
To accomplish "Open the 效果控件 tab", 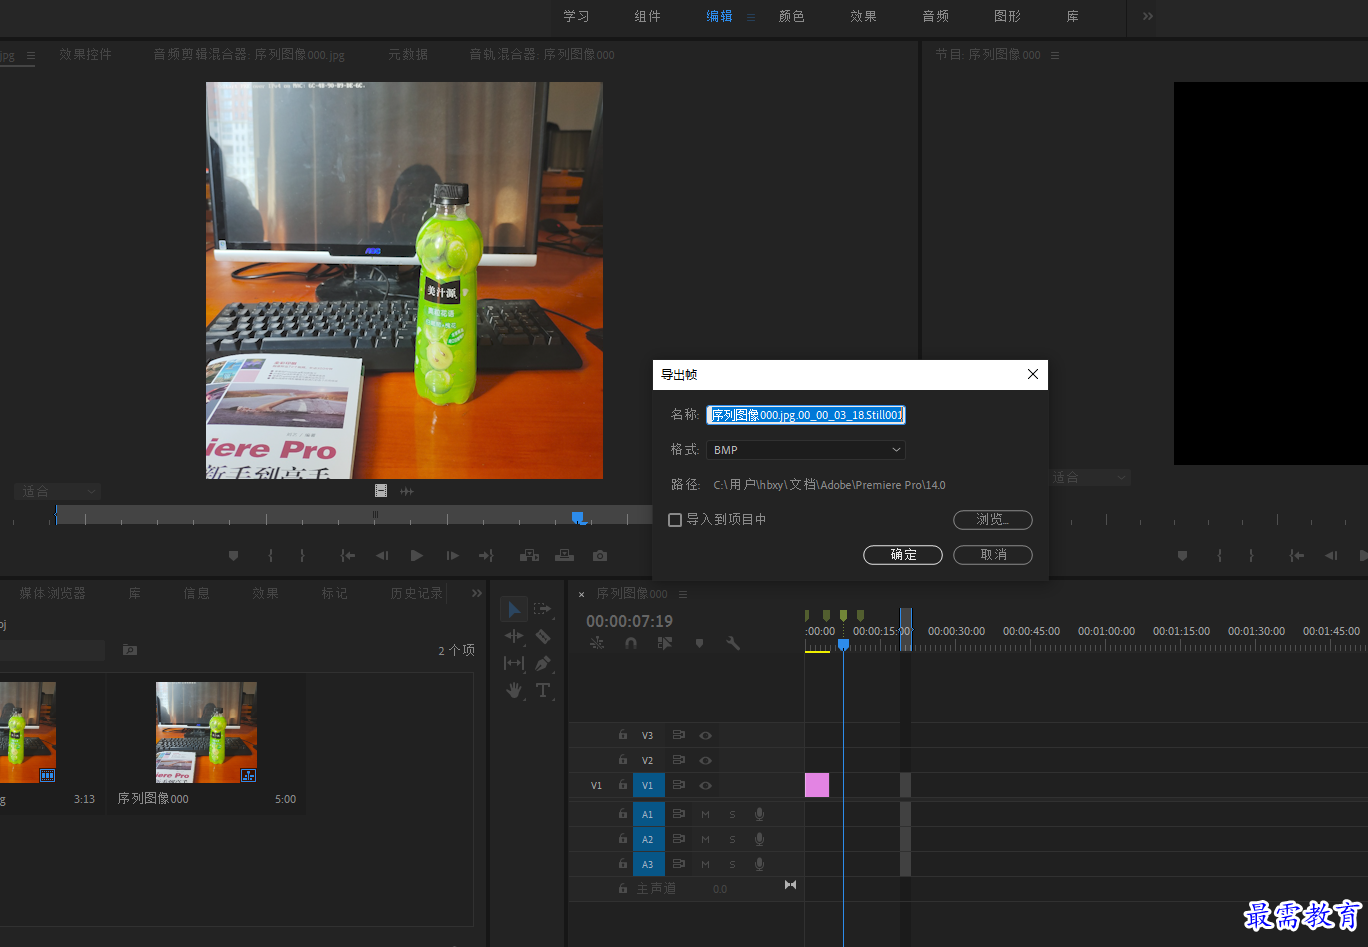I will point(85,54).
